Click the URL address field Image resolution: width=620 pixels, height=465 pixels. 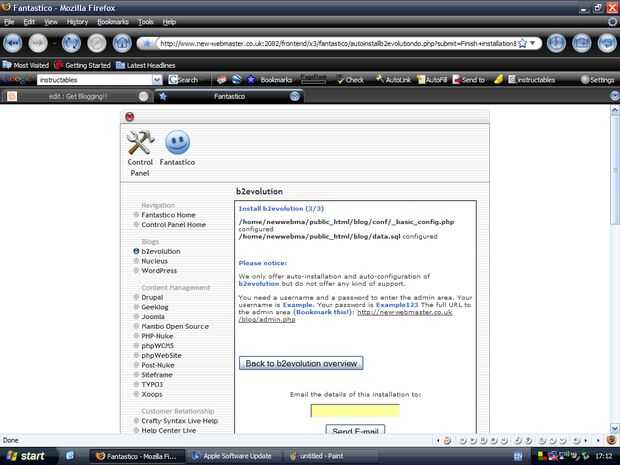click(x=337, y=43)
